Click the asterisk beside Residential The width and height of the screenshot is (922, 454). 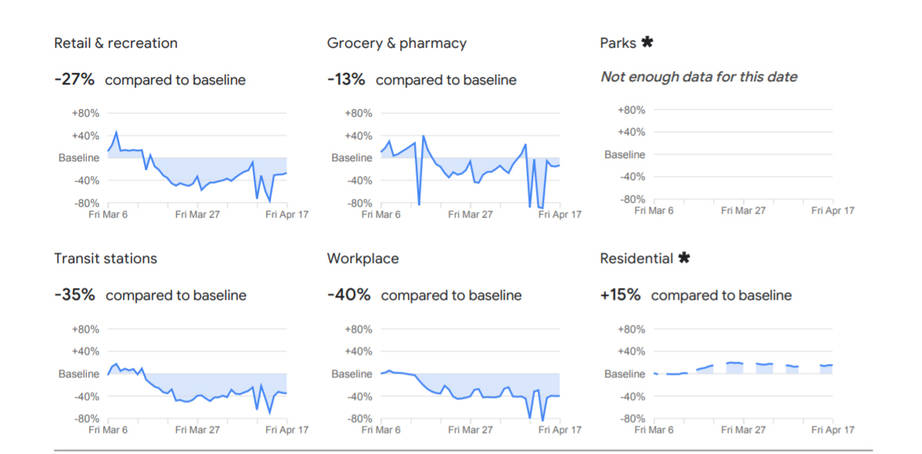click(684, 258)
